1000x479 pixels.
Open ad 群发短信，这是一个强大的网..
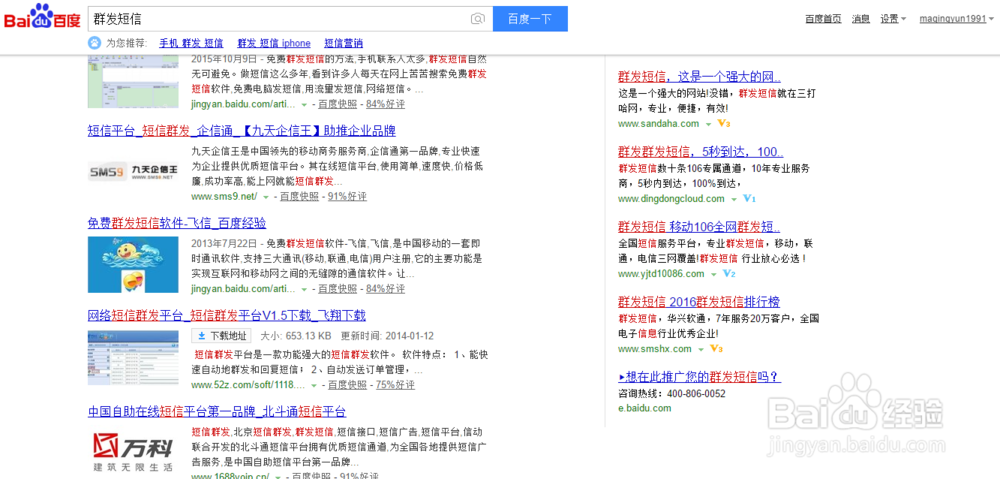pos(699,77)
